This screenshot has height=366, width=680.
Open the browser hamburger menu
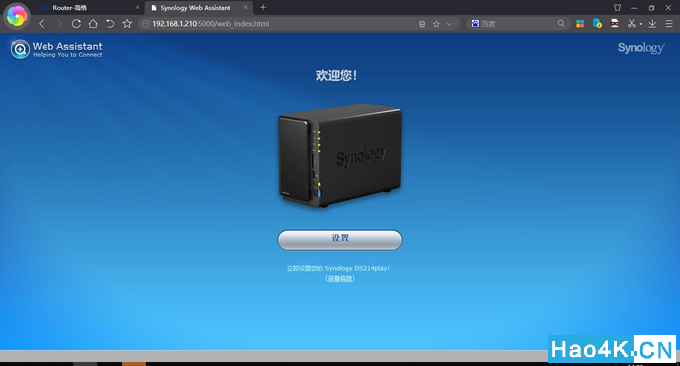(x=669, y=24)
